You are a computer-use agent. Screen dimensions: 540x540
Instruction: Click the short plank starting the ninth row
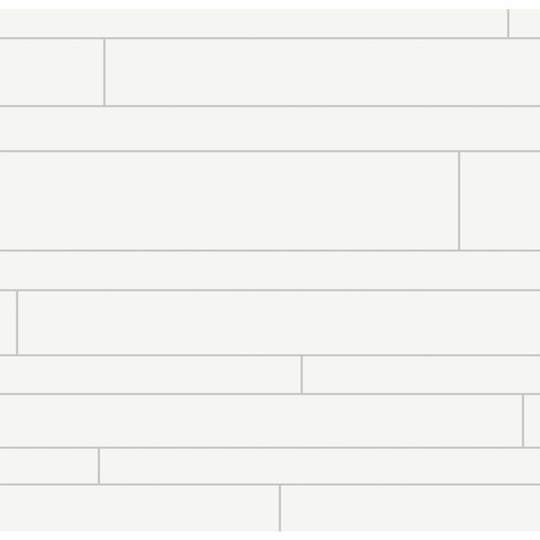(49, 466)
